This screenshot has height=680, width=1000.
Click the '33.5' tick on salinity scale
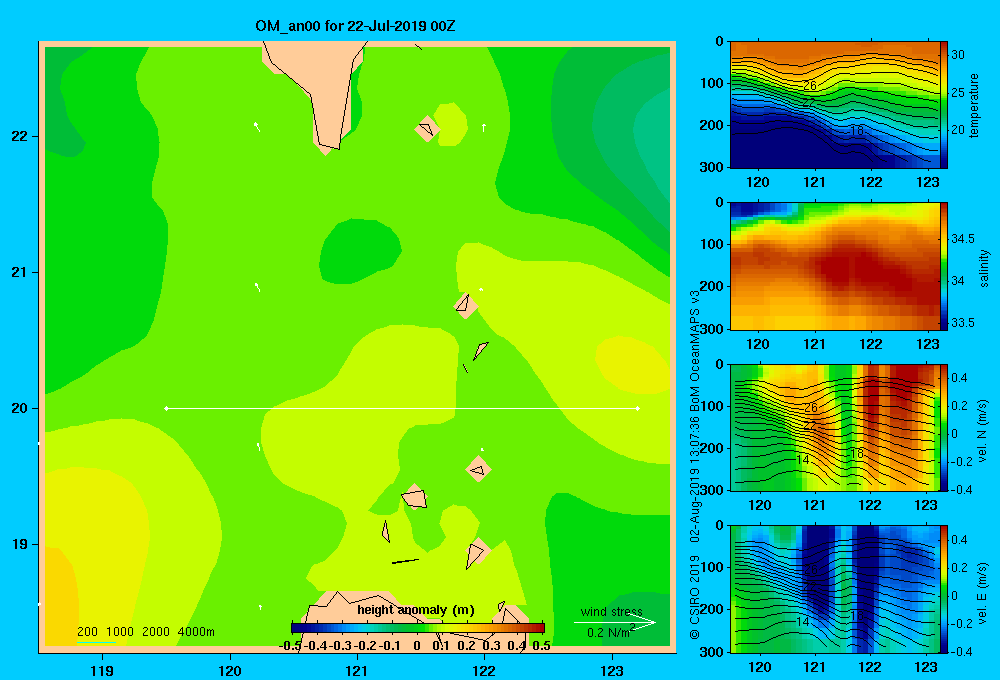[x=963, y=323]
